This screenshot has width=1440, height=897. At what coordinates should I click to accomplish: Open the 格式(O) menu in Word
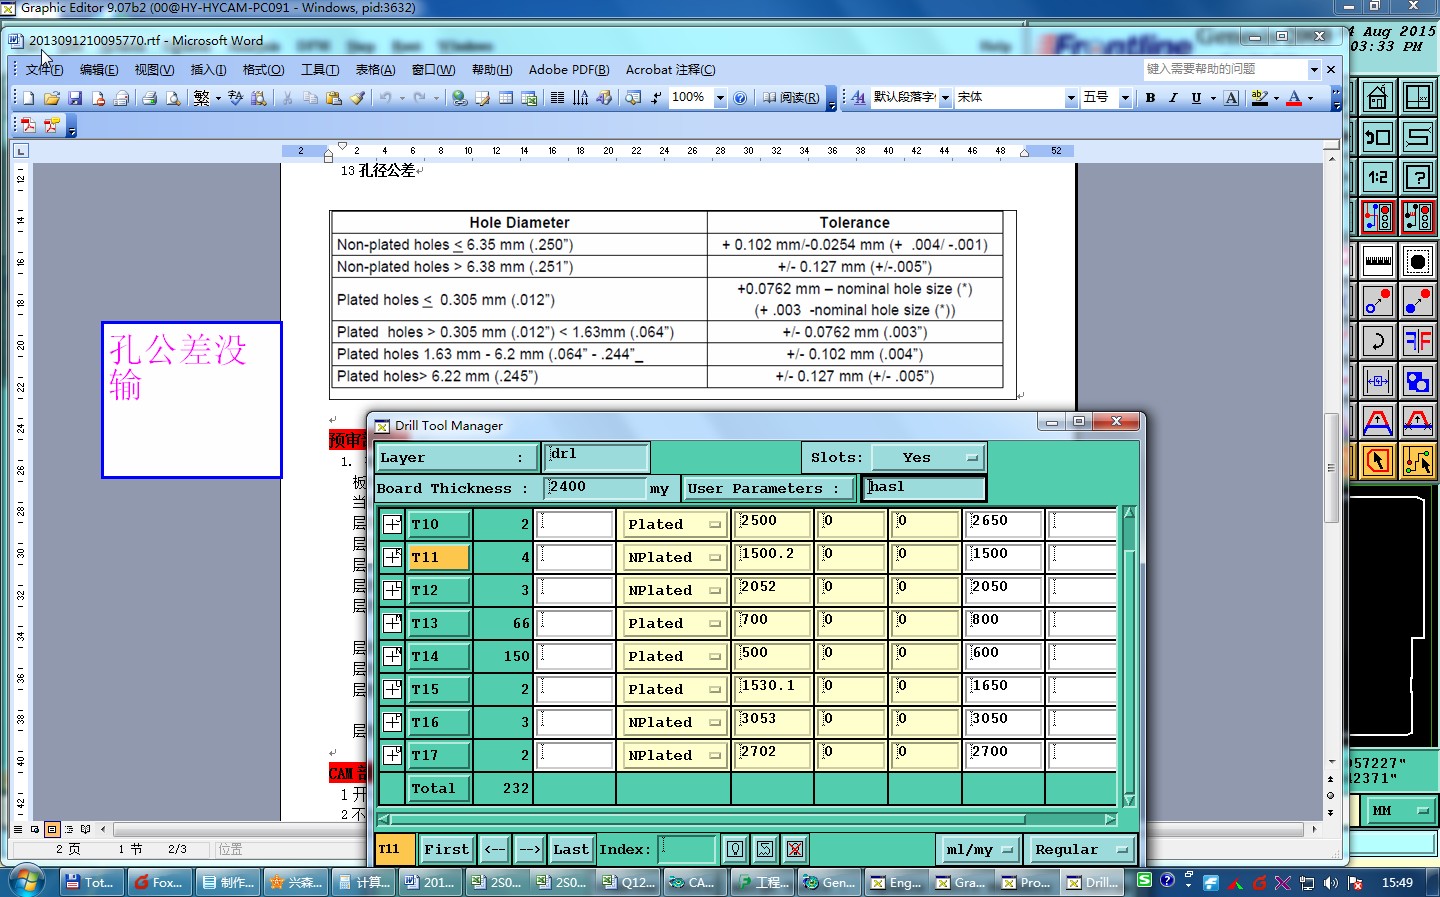click(x=263, y=70)
